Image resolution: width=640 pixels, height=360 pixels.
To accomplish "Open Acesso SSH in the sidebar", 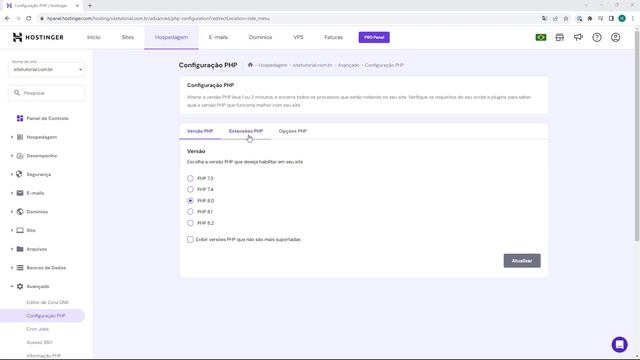I will (40, 342).
